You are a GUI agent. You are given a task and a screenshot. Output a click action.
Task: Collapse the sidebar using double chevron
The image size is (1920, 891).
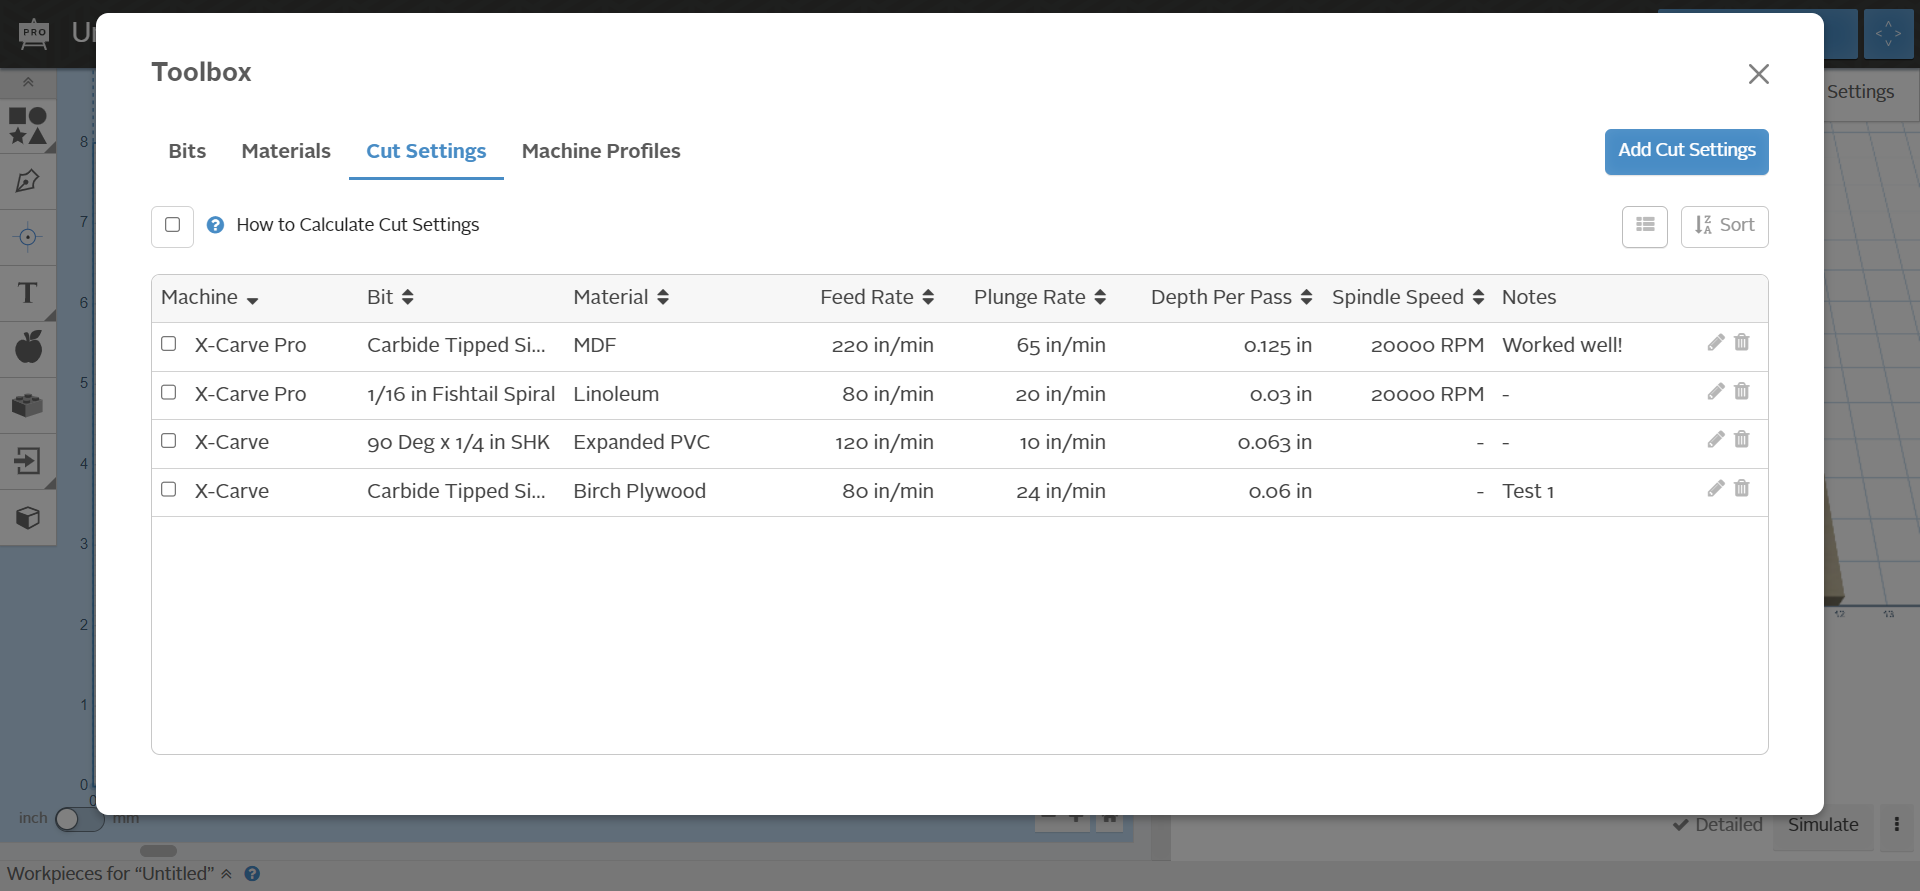28,82
